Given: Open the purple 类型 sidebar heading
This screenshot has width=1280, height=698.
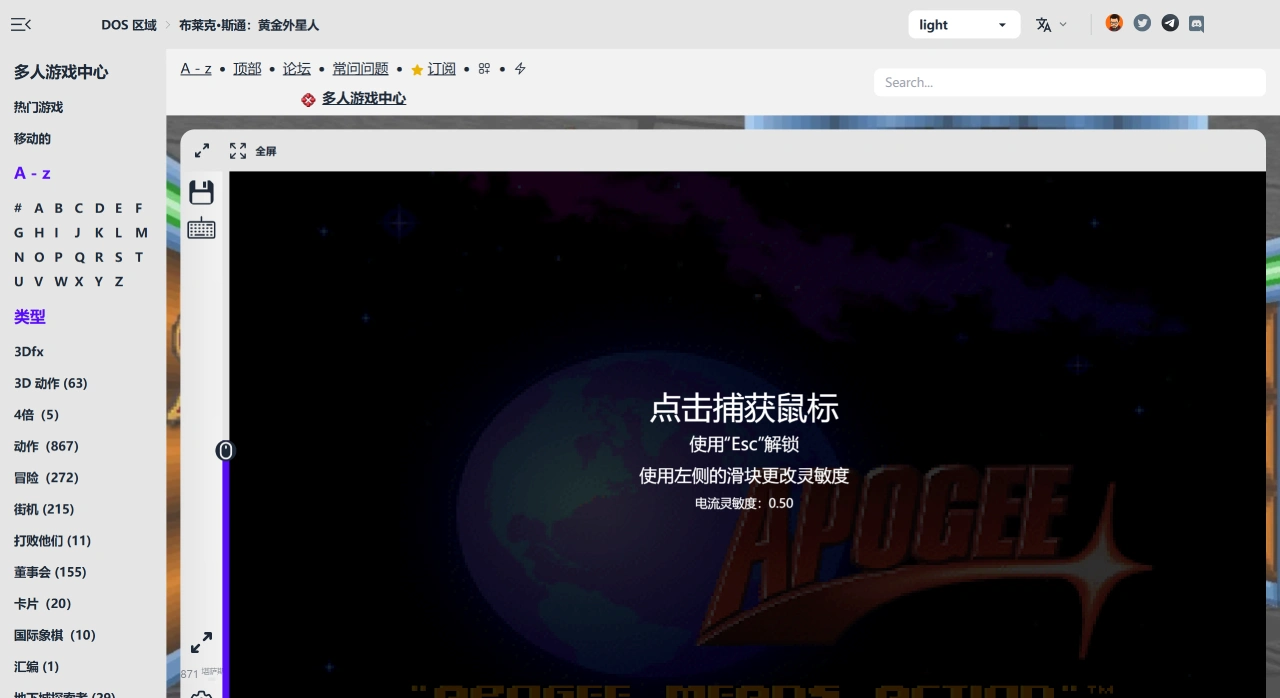Looking at the screenshot, I should coord(30,317).
